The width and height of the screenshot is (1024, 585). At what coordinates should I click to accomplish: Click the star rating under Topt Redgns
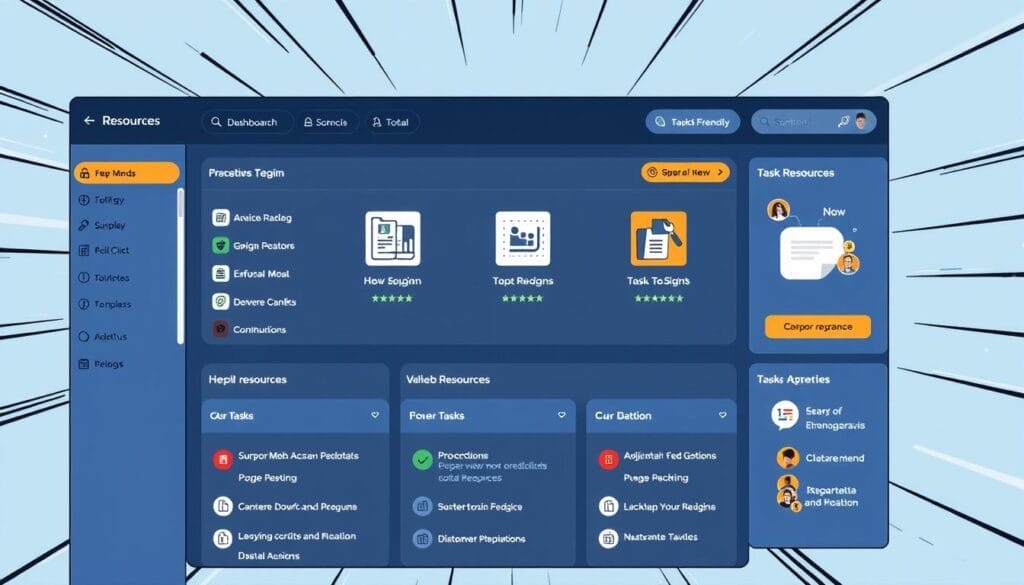point(522,298)
